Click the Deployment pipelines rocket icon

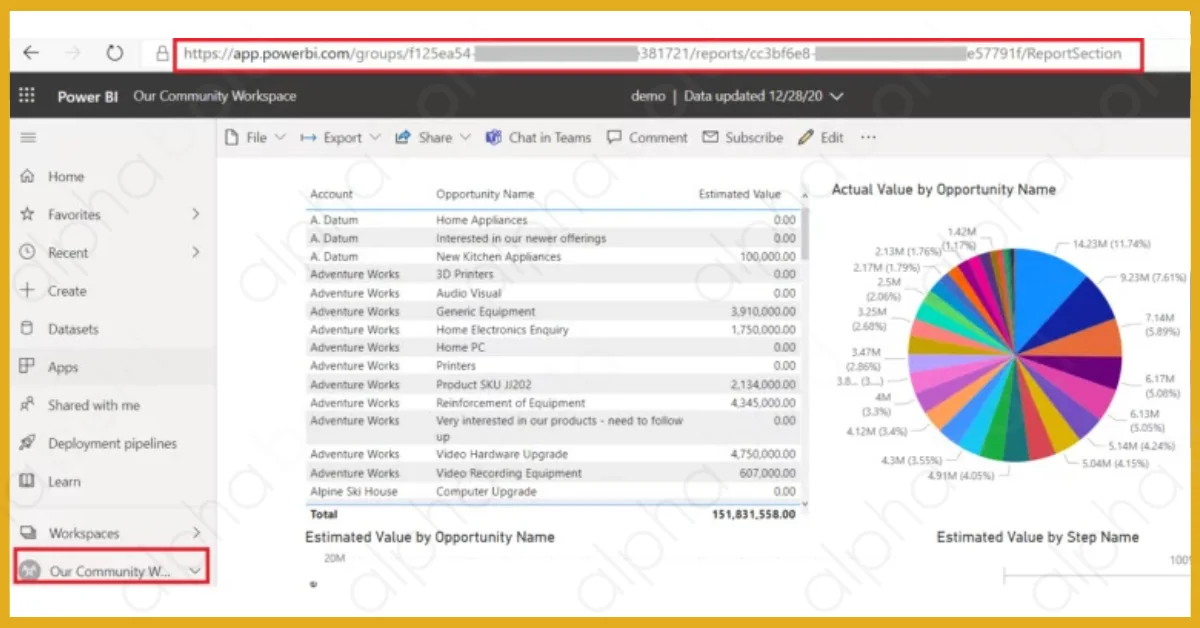tap(27, 443)
